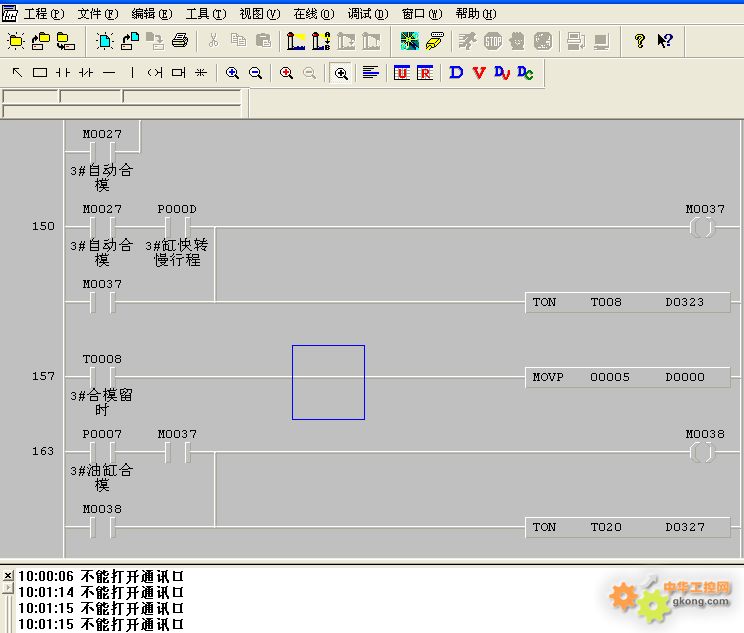Click the STOP sign icon

[493, 41]
